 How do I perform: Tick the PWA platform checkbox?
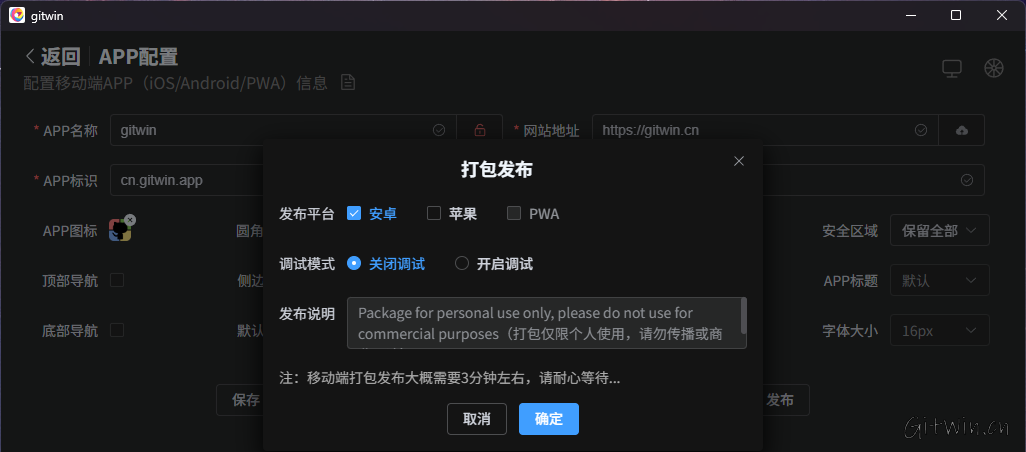click(514, 213)
